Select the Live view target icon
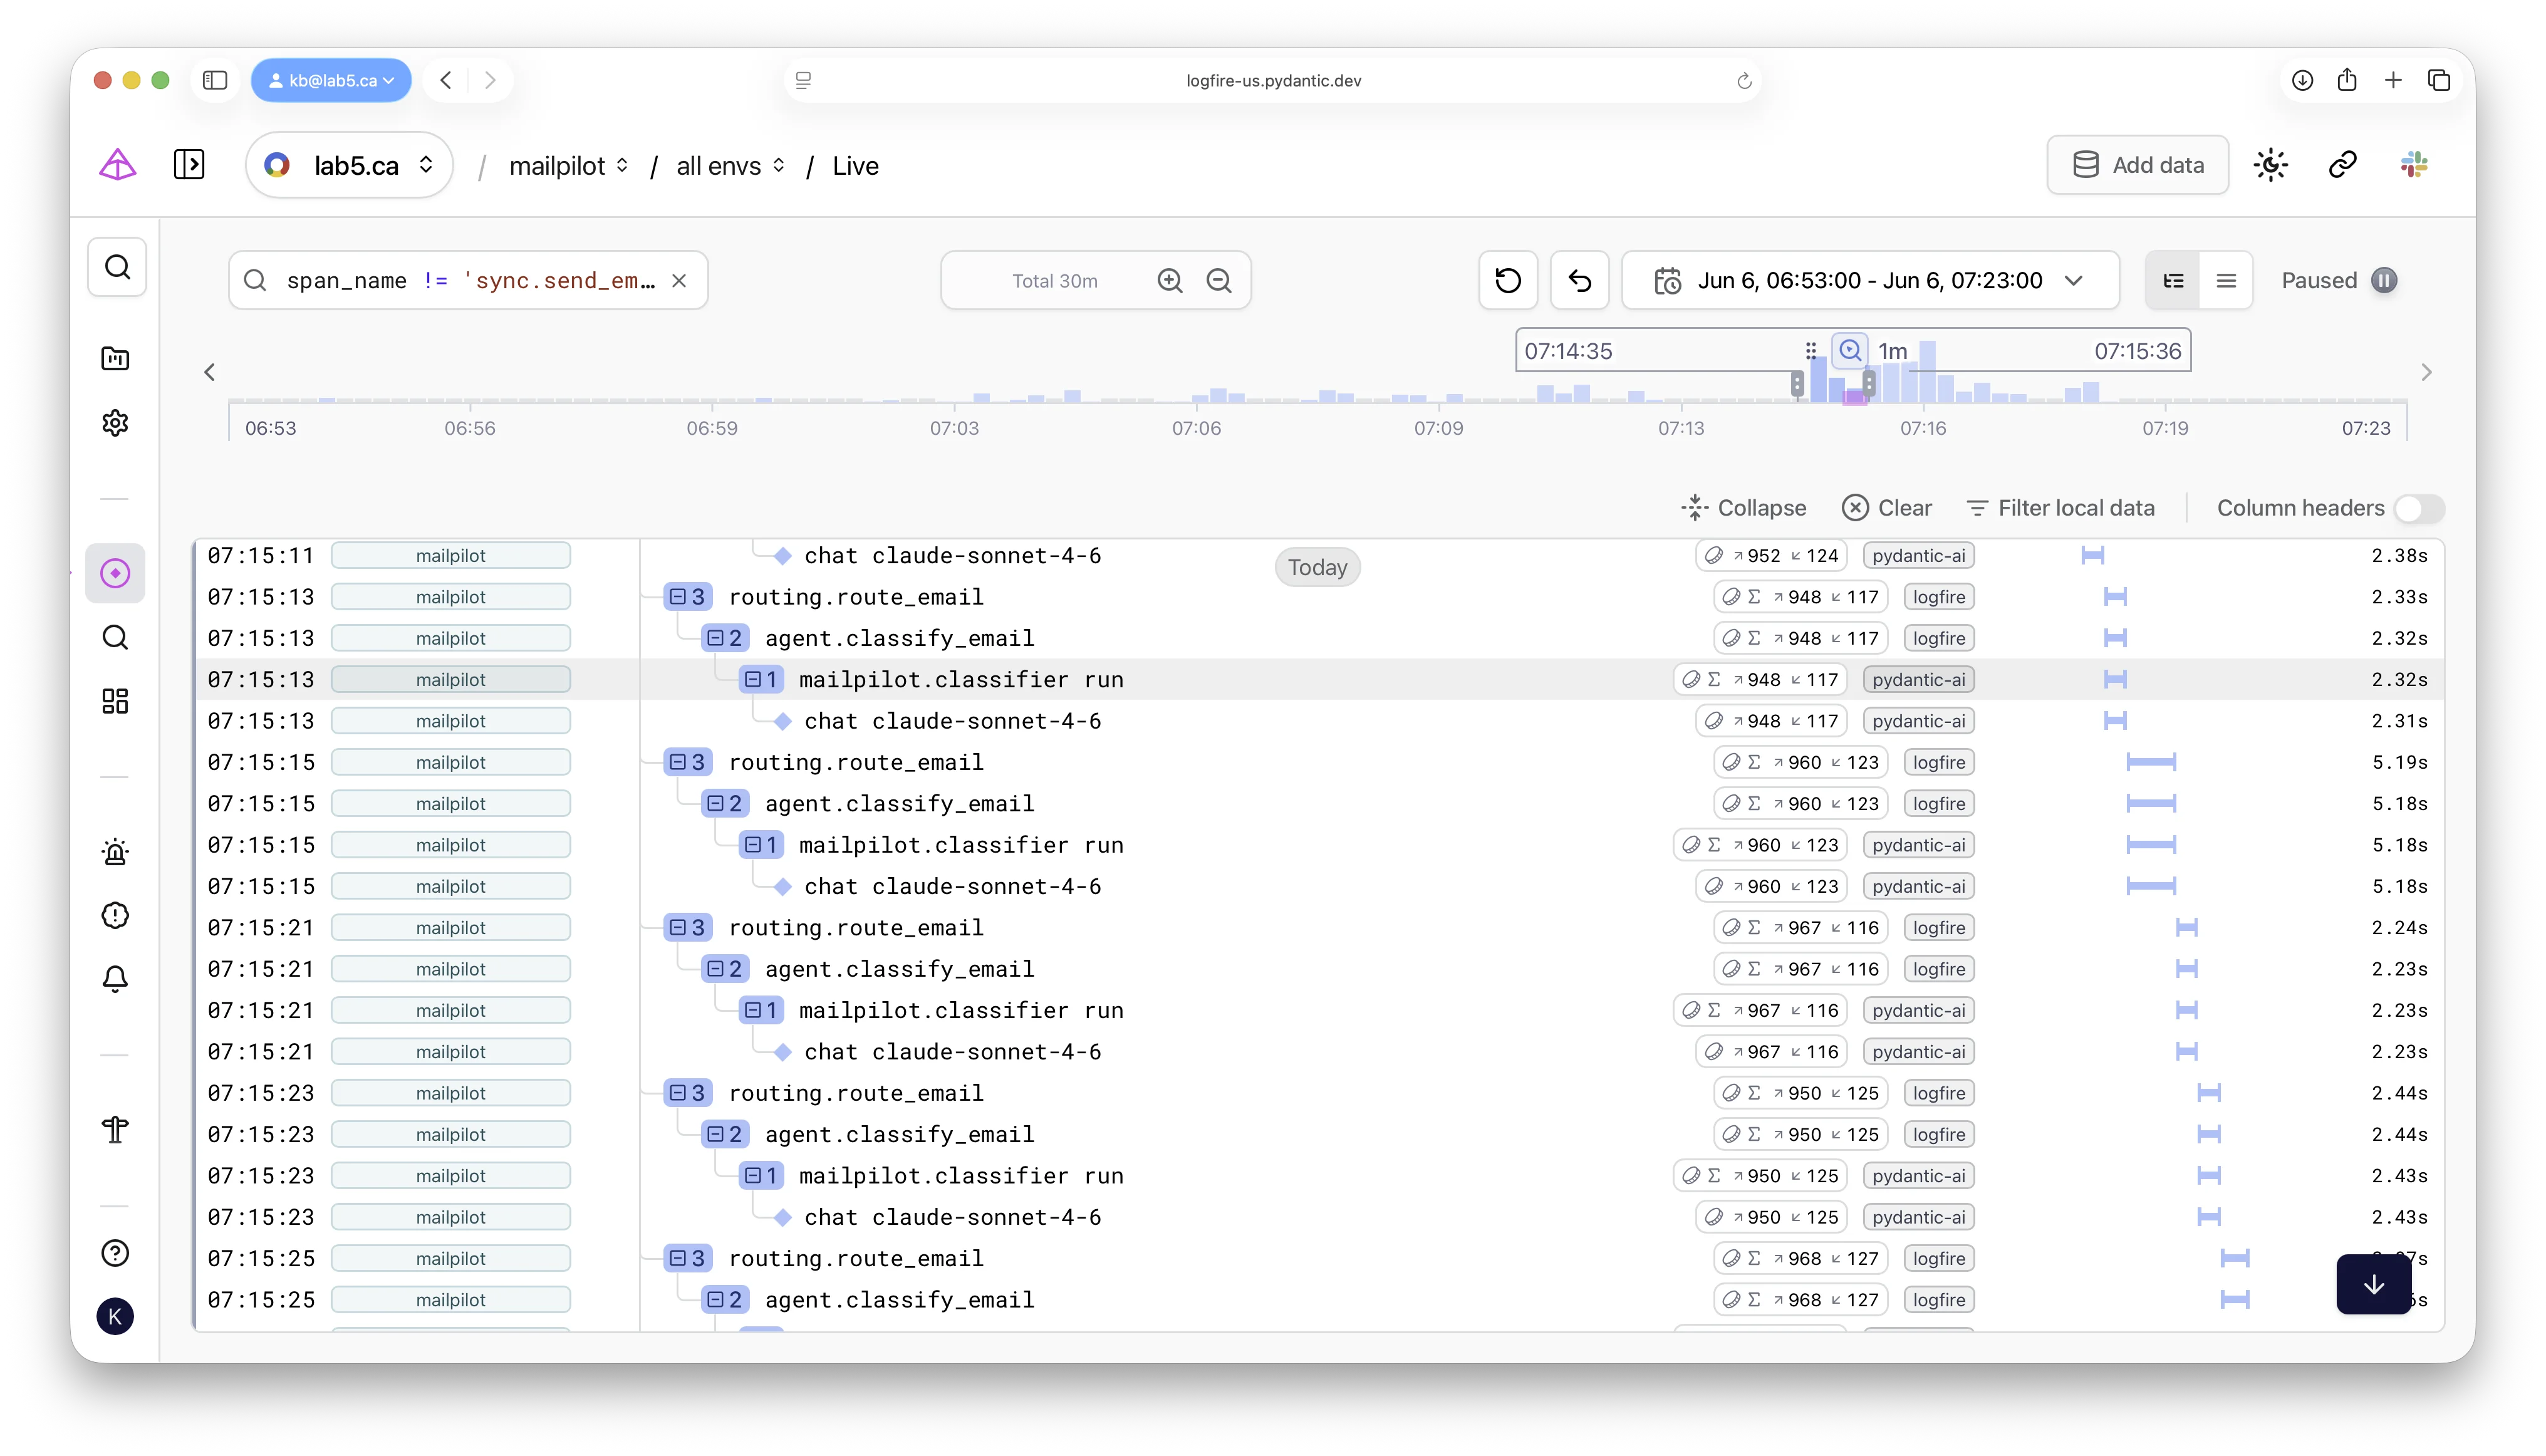 pyautogui.click(x=115, y=573)
